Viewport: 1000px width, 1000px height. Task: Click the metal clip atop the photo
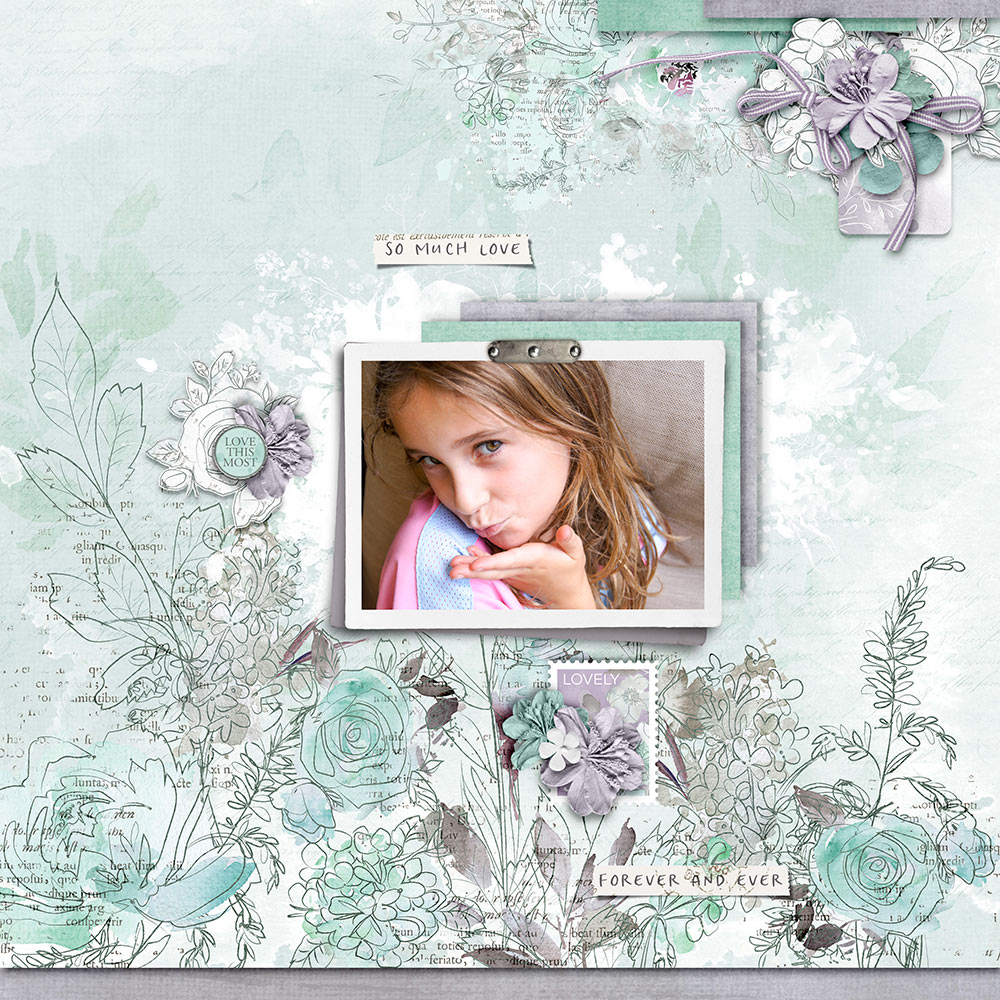[534, 349]
